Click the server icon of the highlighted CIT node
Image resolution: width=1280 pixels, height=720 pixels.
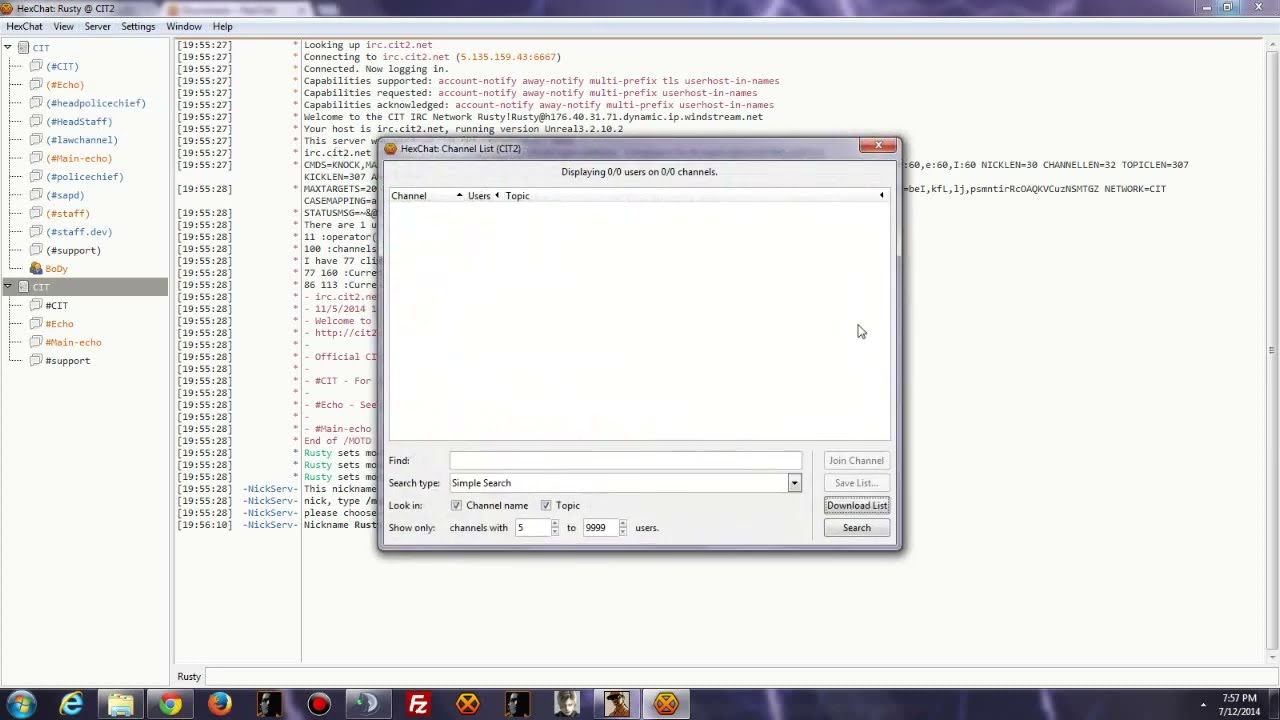pyautogui.click(x=23, y=287)
